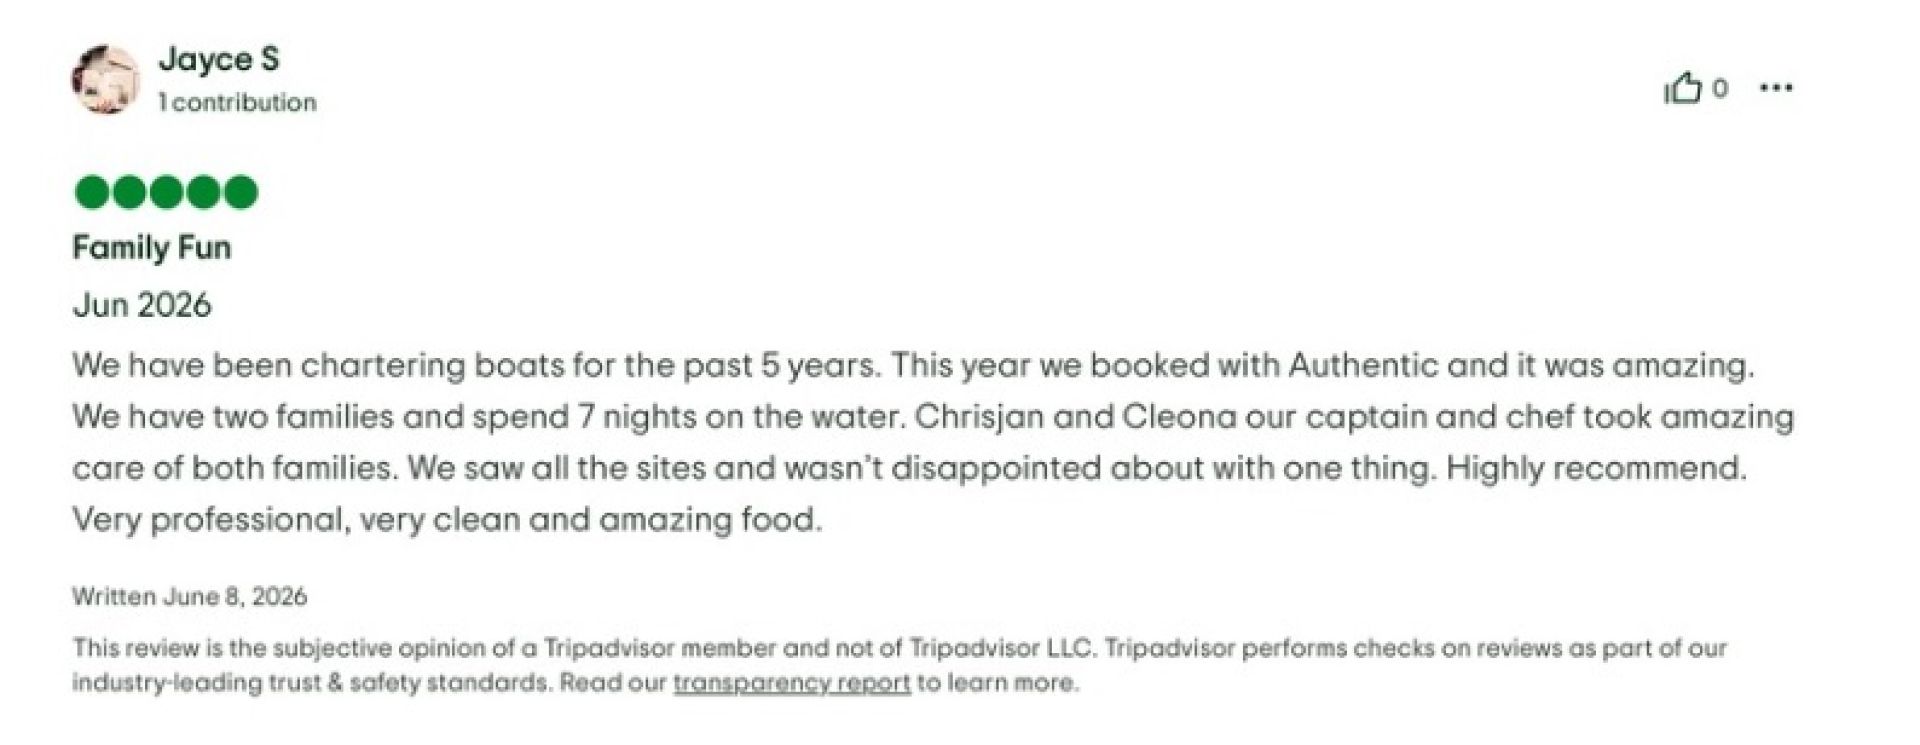Click the 'Written June 8, 2026' date

pyautogui.click(x=190, y=597)
